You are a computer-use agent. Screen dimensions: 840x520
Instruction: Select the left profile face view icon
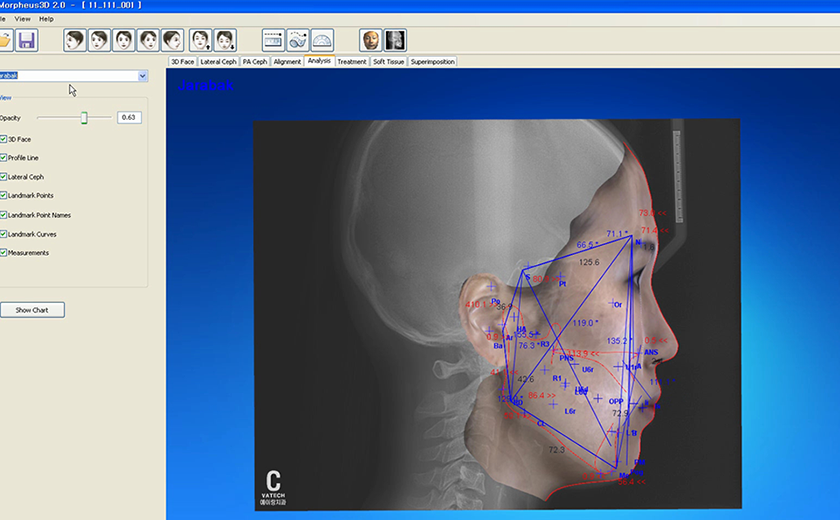coord(75,40)
